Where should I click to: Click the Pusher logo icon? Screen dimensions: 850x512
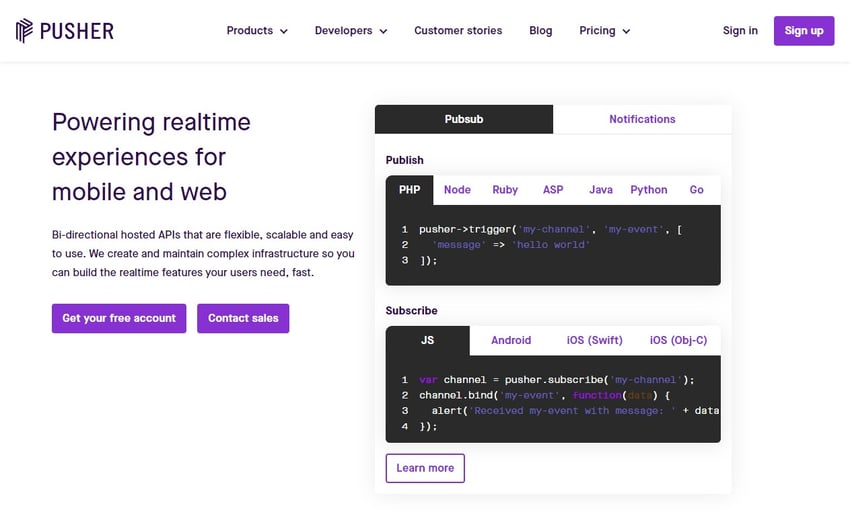click(x=24, y=30)
